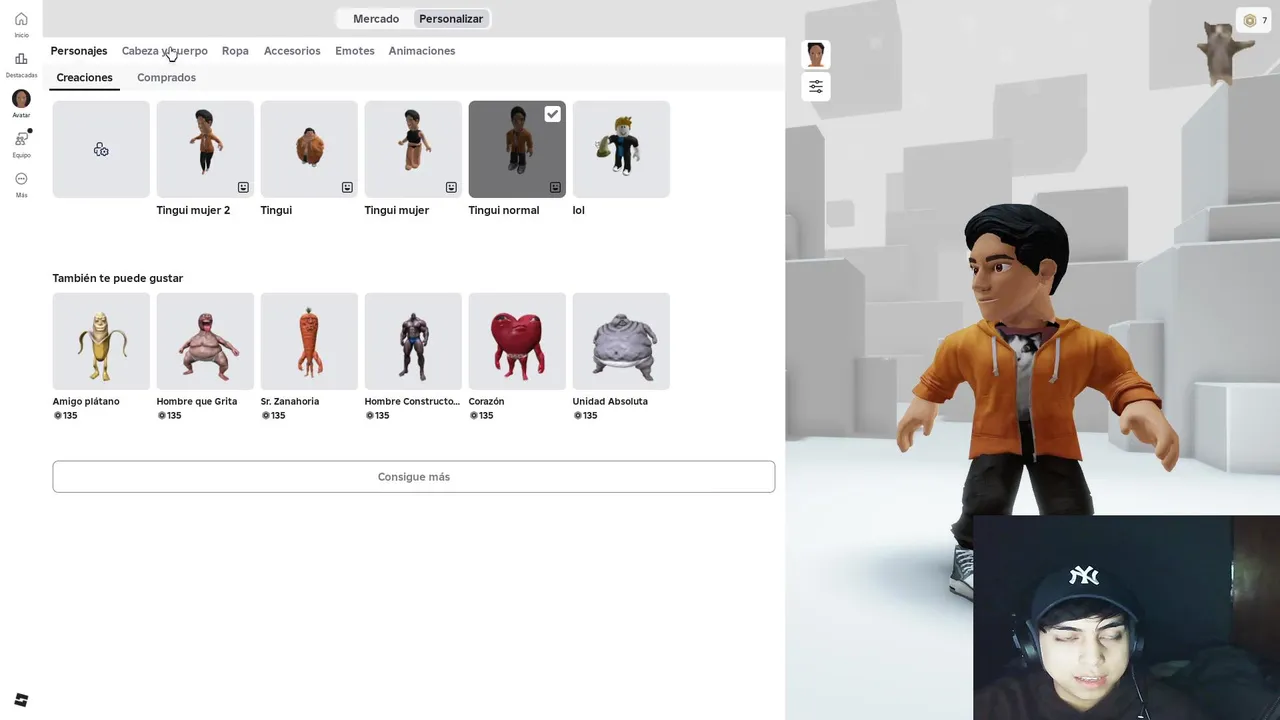Image resolution: width=1280 pixels, height=720 pixels.
Task: Select the lol character thumbnail
Action: pyautogui.click(x=621, y=149)
